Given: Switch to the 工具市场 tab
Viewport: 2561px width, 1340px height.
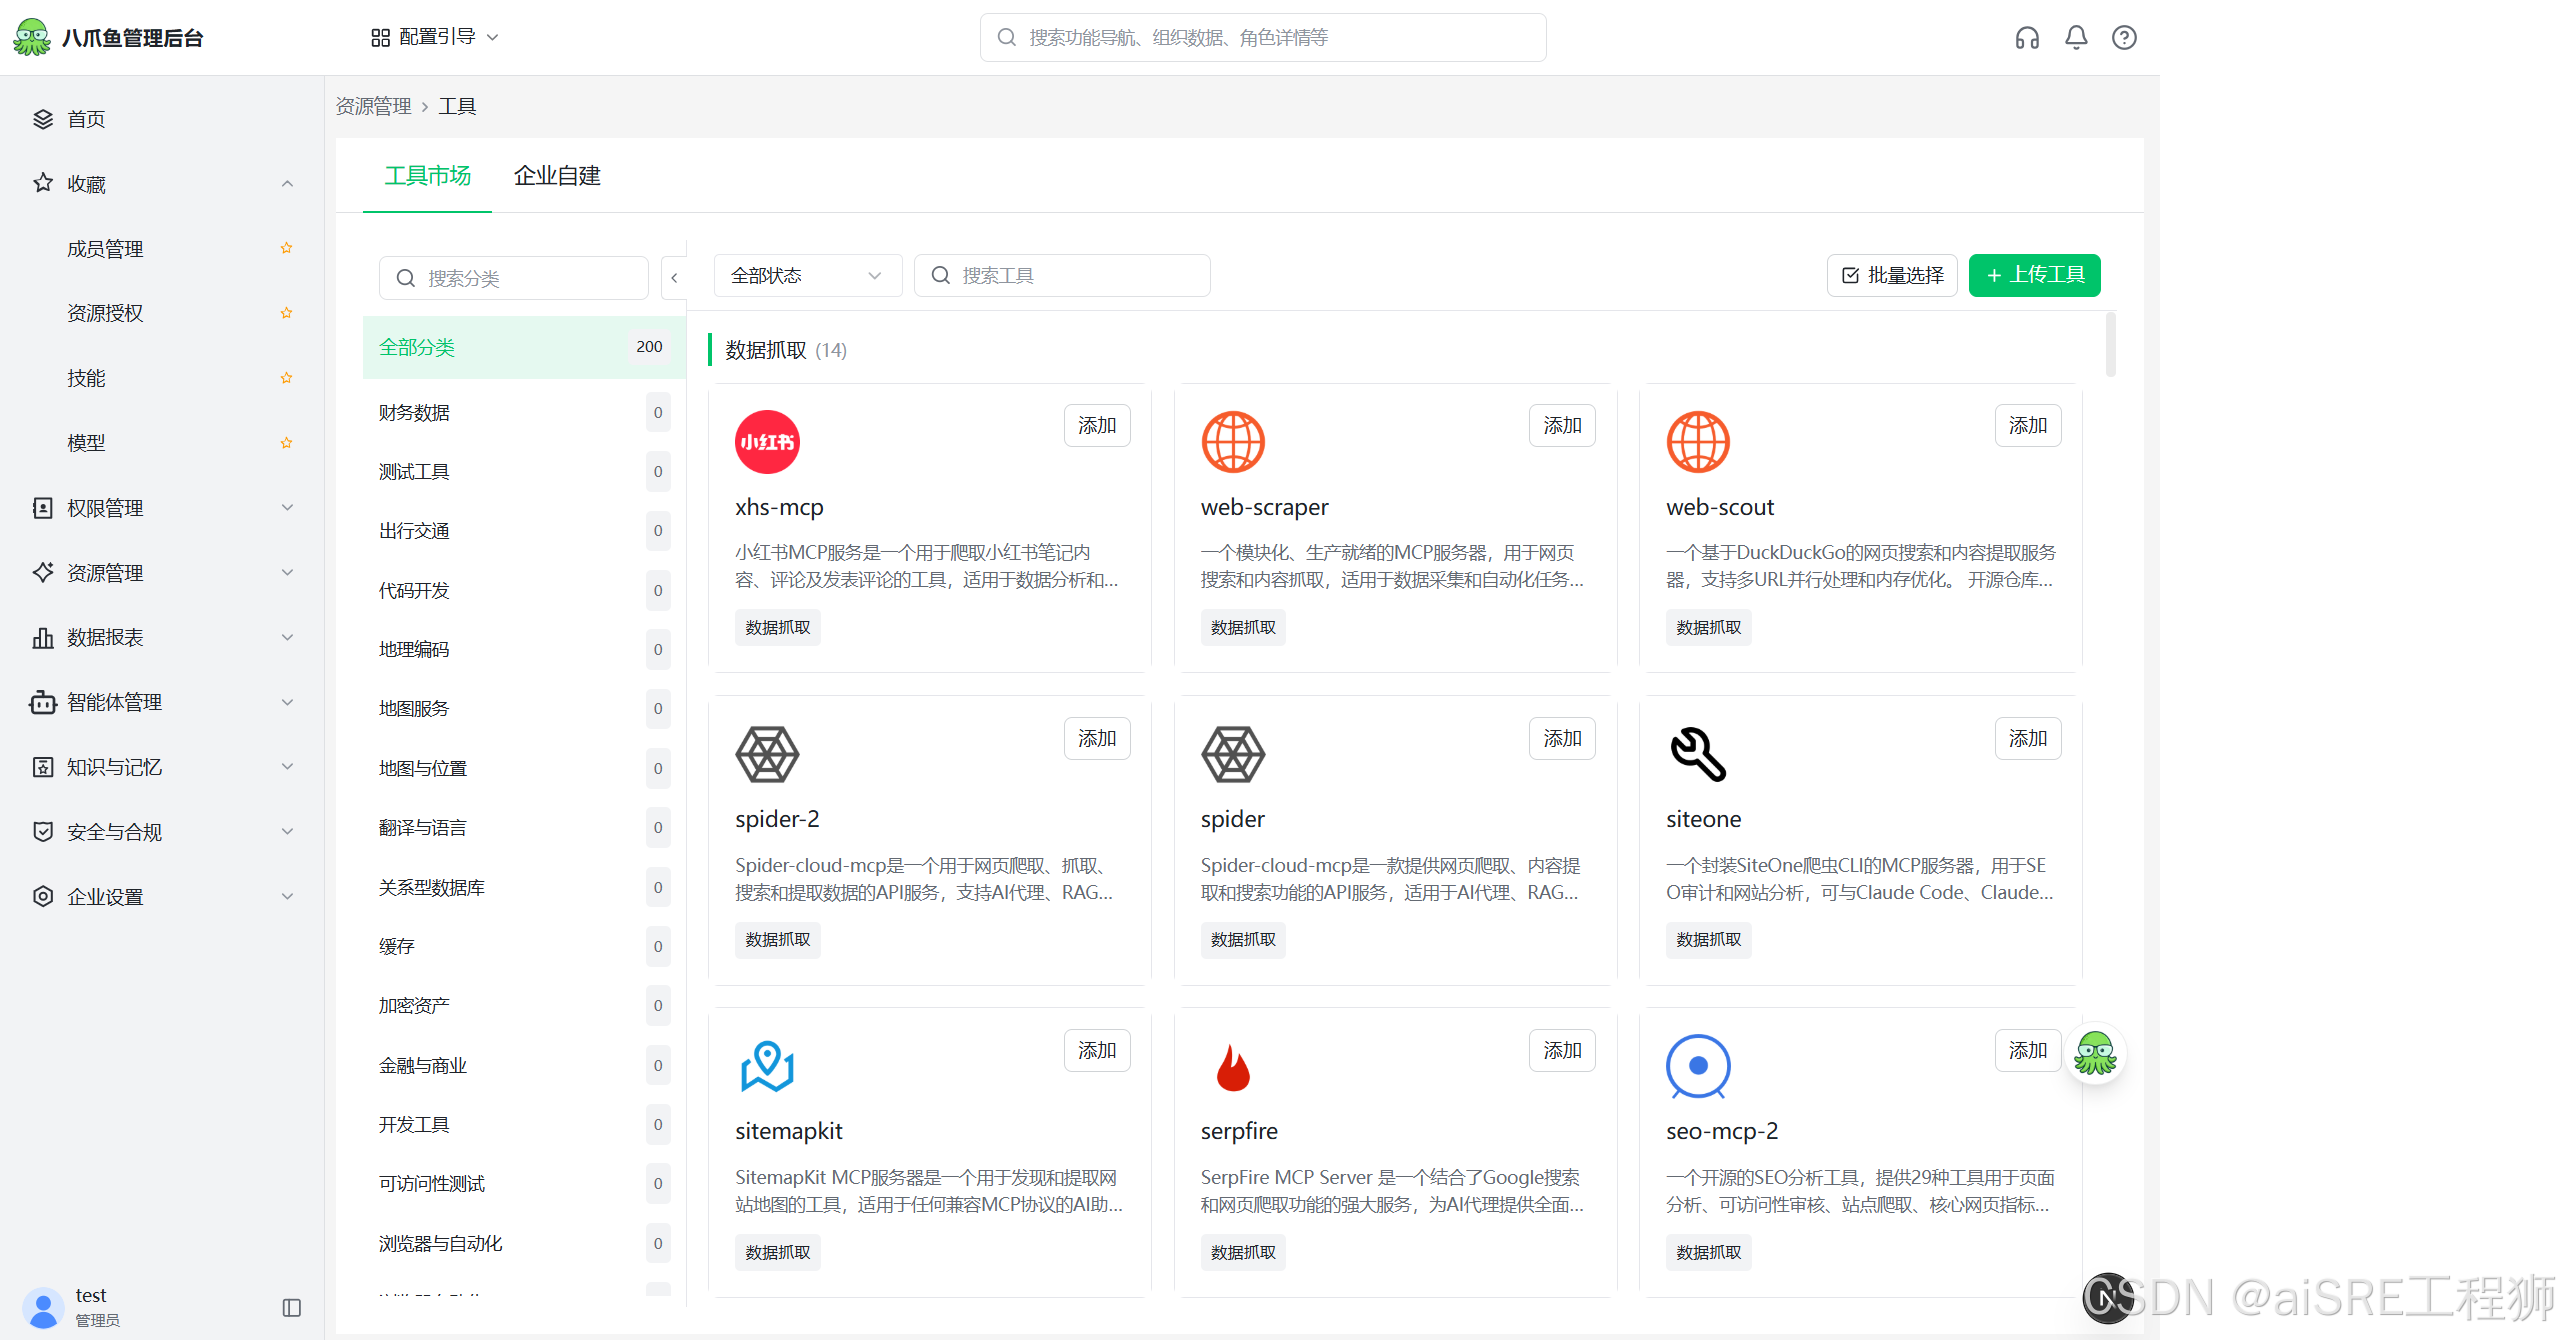Looking at the screenshot, I should point(427,176).
